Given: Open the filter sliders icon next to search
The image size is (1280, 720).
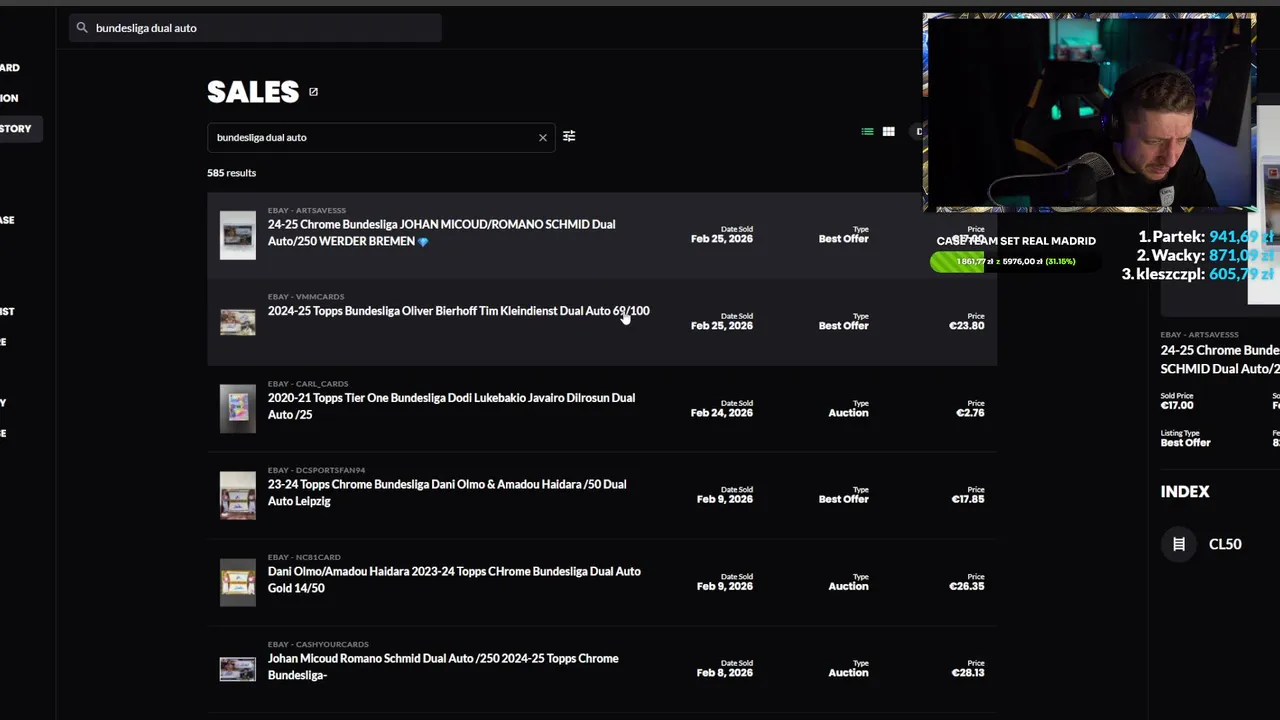Looking at the screenshot, I should click(x=569, y=136).
